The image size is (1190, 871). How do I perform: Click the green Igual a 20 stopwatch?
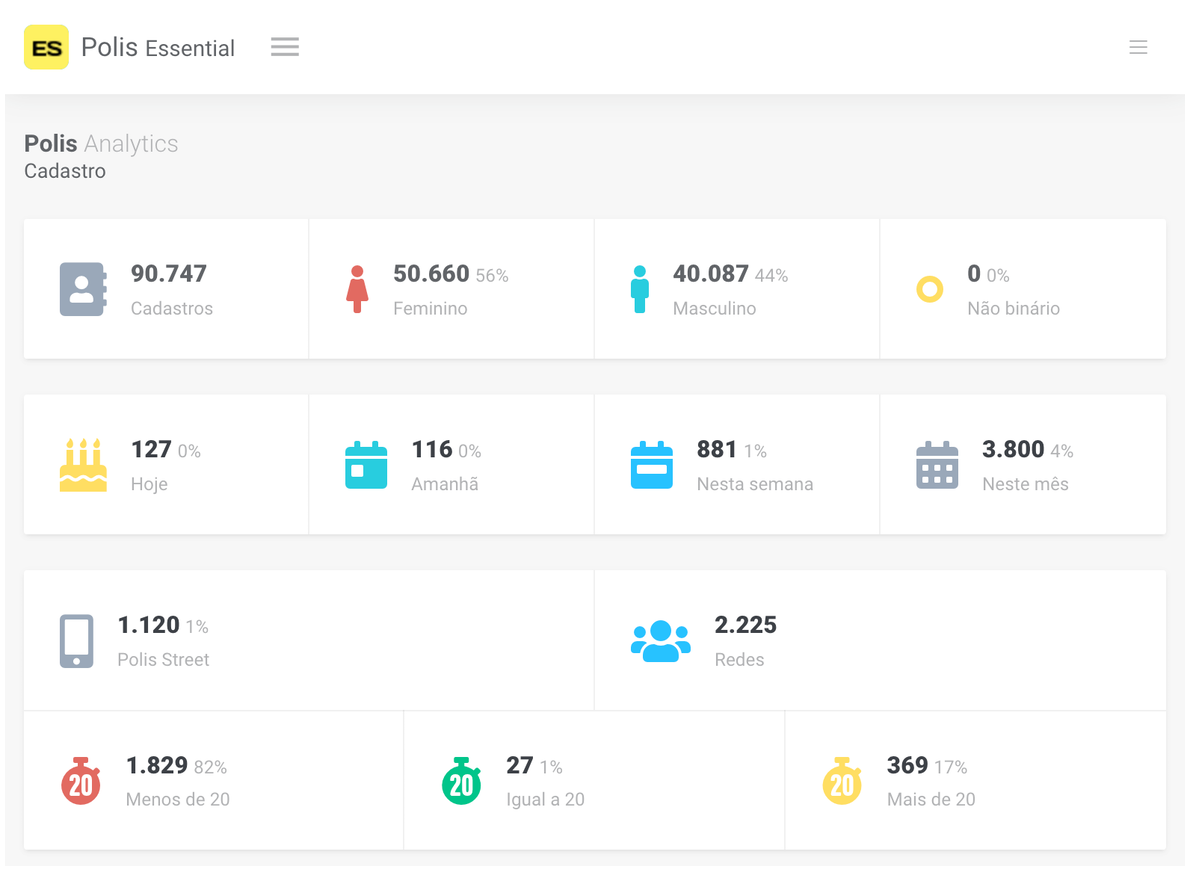(x=461, y=782)
